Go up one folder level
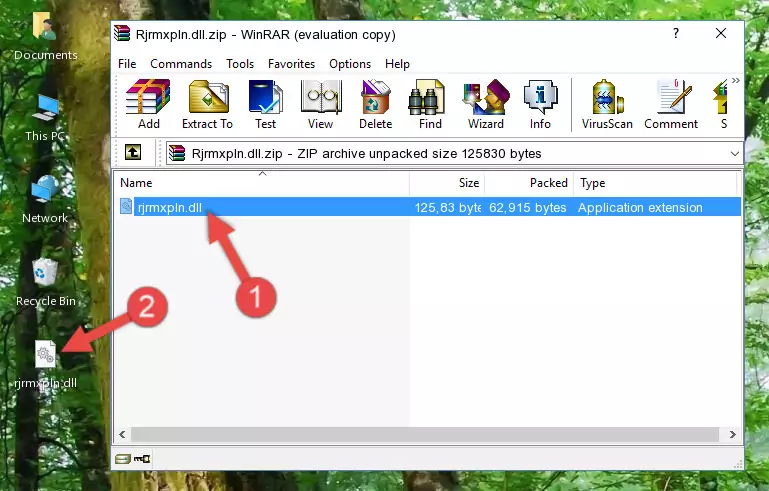 pyautogui.click(x=133, y=153)
